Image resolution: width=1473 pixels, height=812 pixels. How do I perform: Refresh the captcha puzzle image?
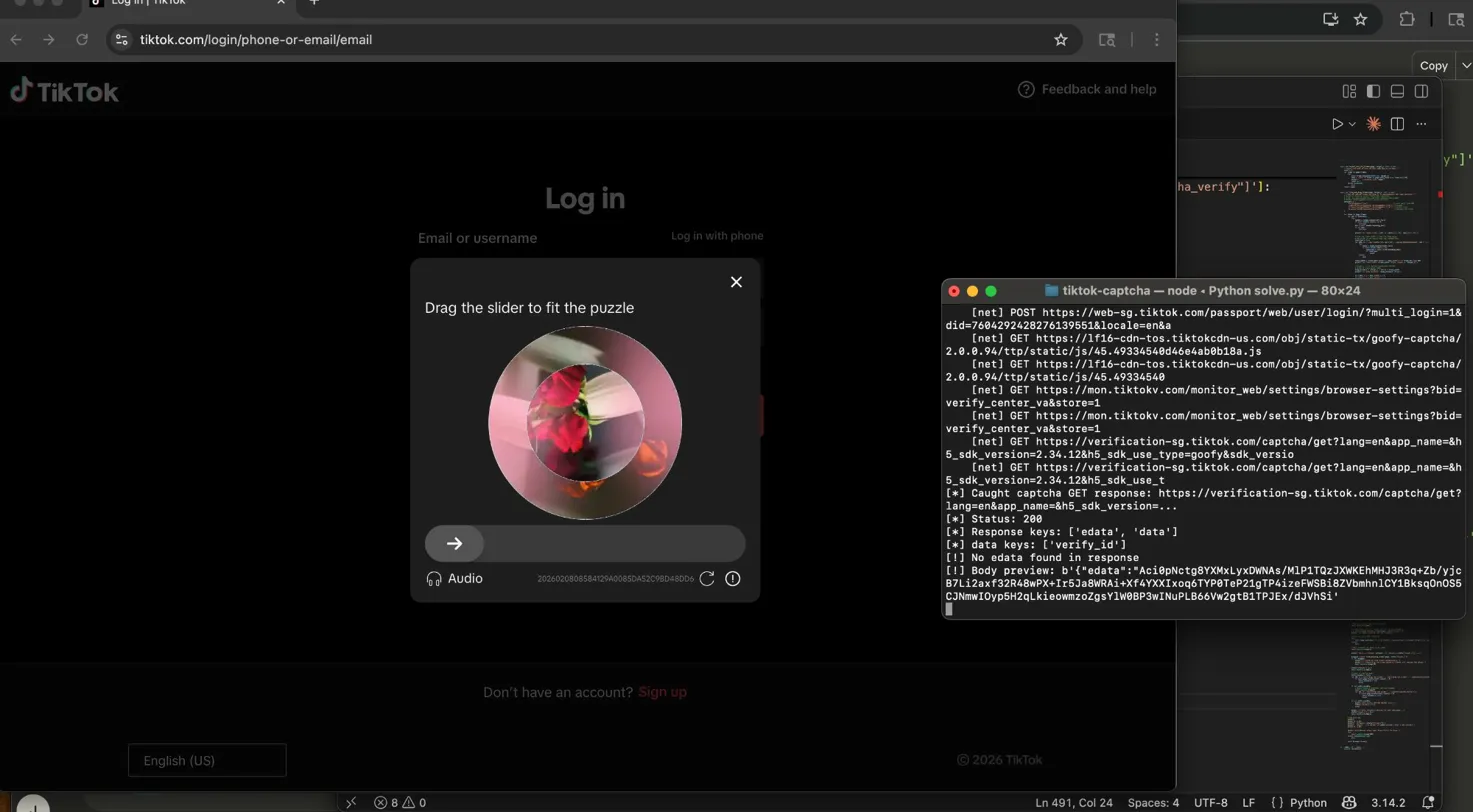click(707, 578)
